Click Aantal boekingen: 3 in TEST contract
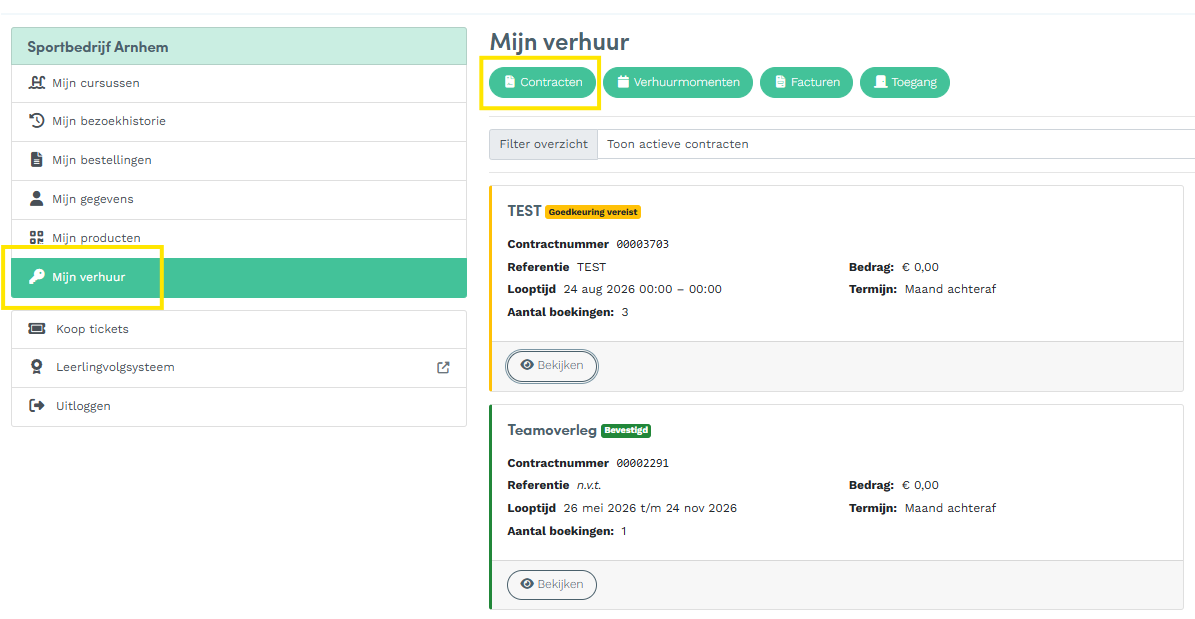The image size is (1195, 619). tap(568, 313)
